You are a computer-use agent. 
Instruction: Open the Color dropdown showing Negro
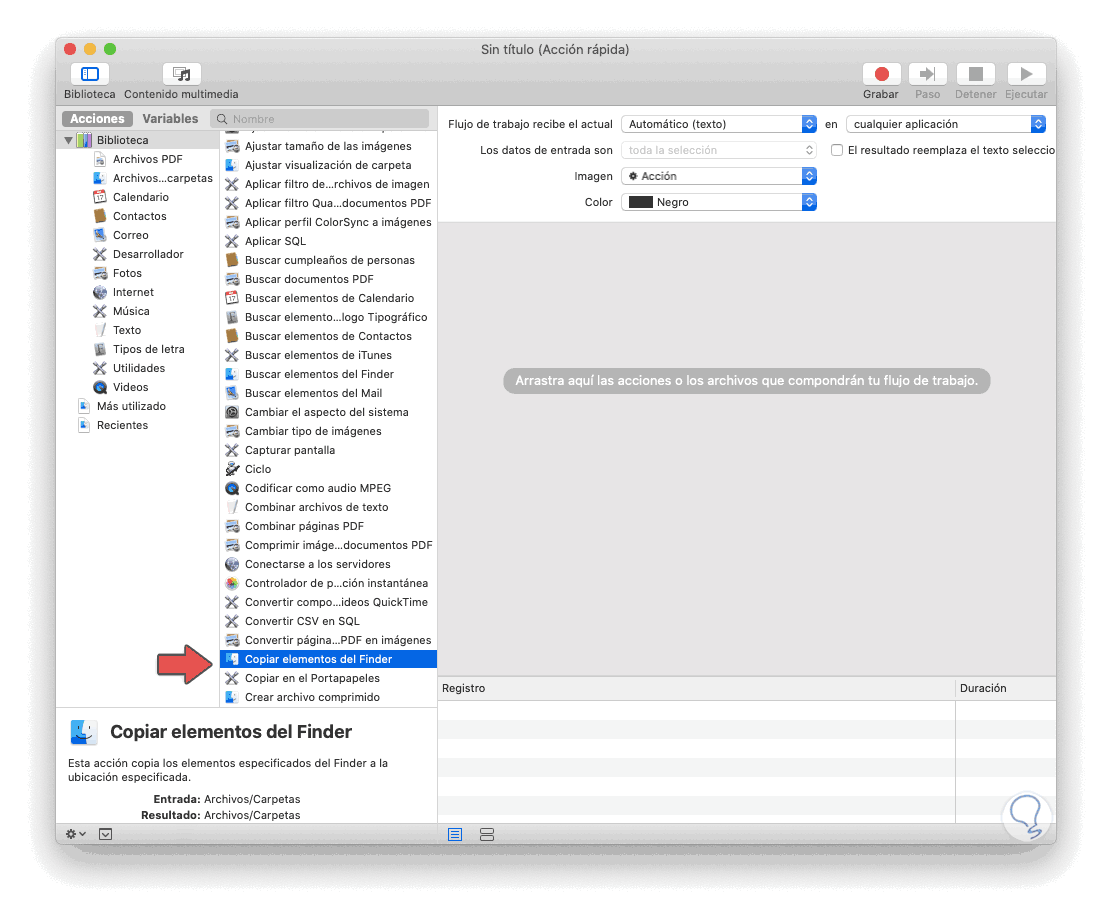pos(719,202)
